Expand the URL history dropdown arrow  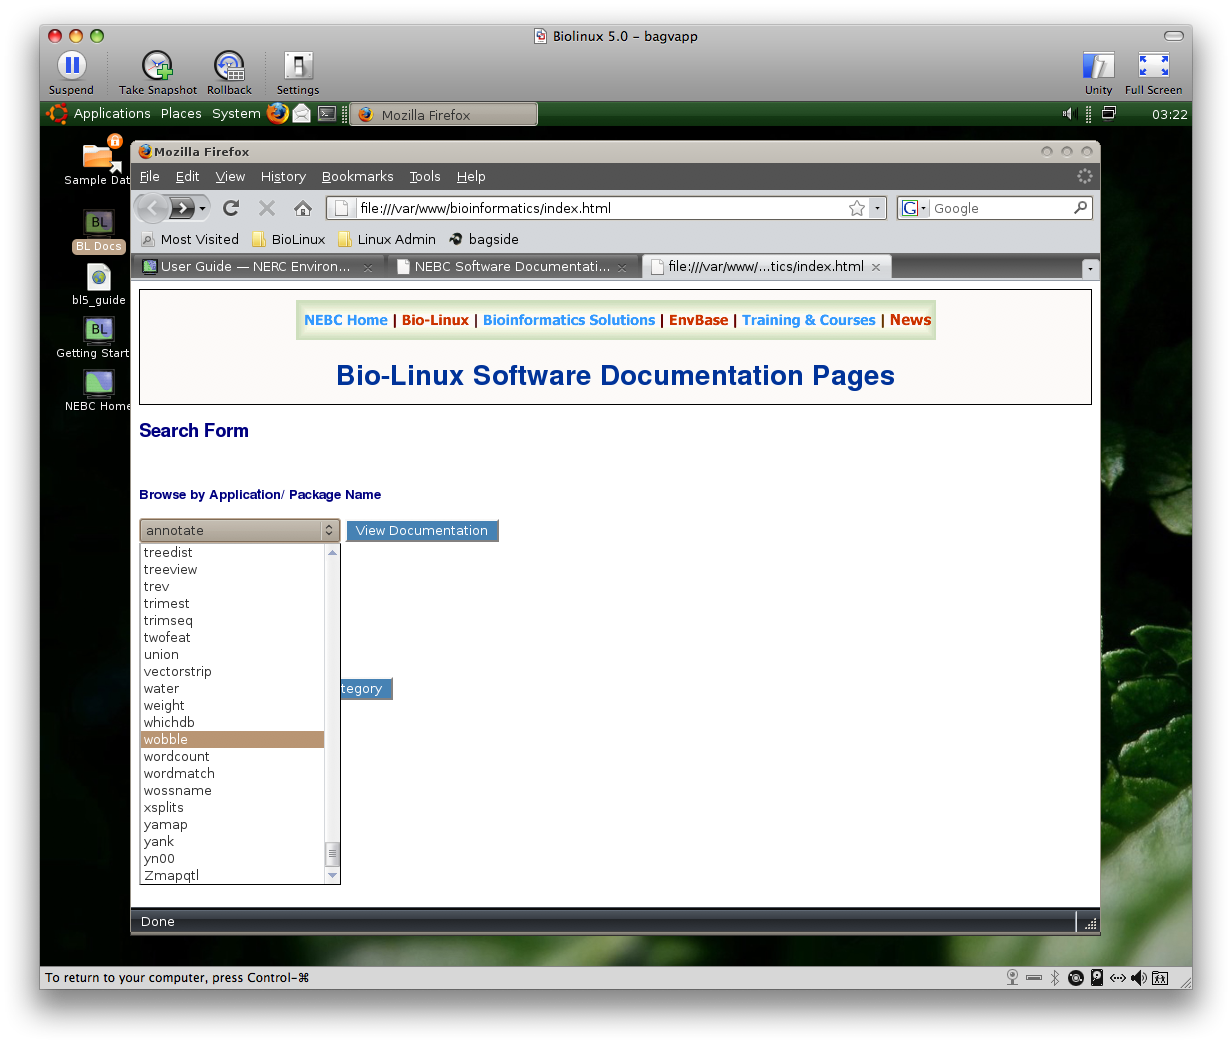click(878, 208)
